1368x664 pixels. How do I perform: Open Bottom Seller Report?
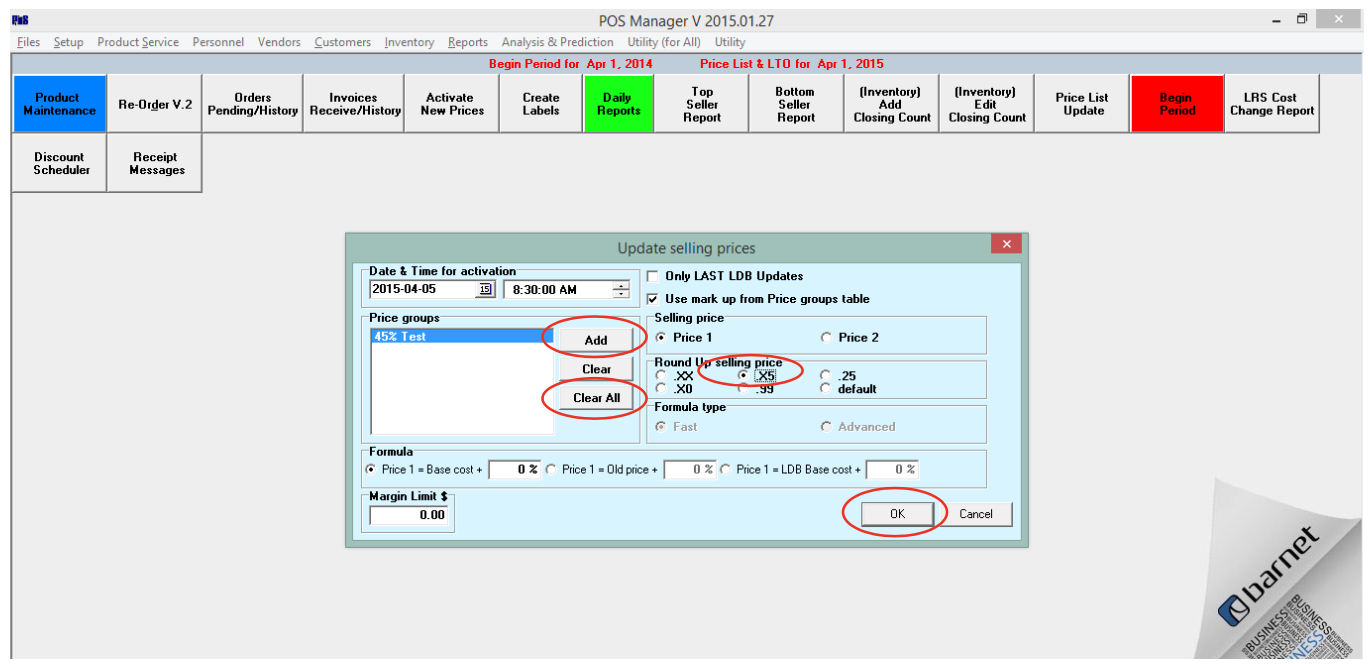(795, 104)
